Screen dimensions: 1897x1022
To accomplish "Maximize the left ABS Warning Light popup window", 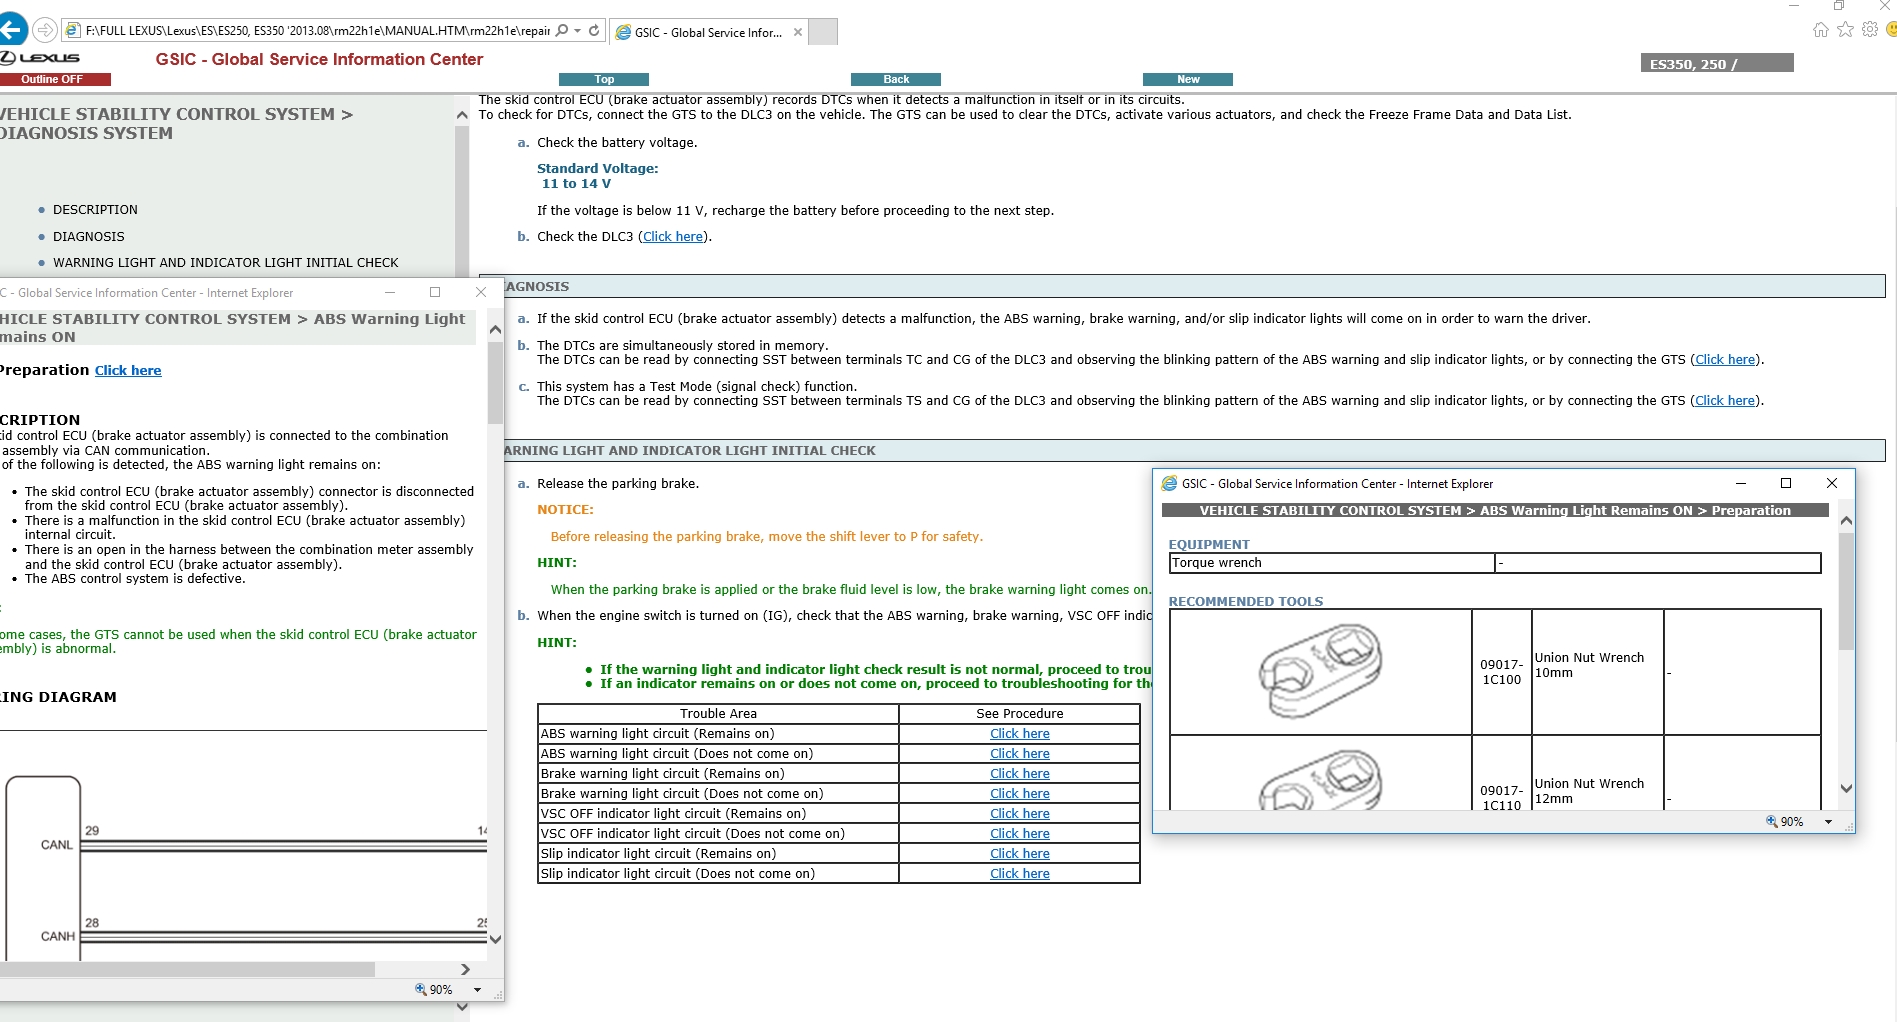I will (x=435, y=292).
